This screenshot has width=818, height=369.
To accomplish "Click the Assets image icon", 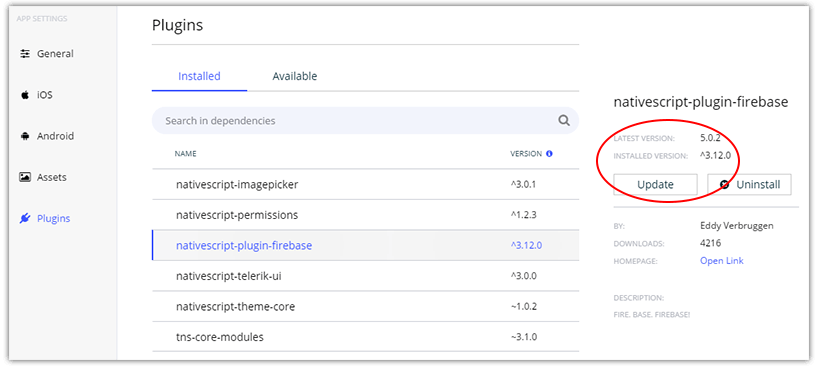I will (25, 177).
